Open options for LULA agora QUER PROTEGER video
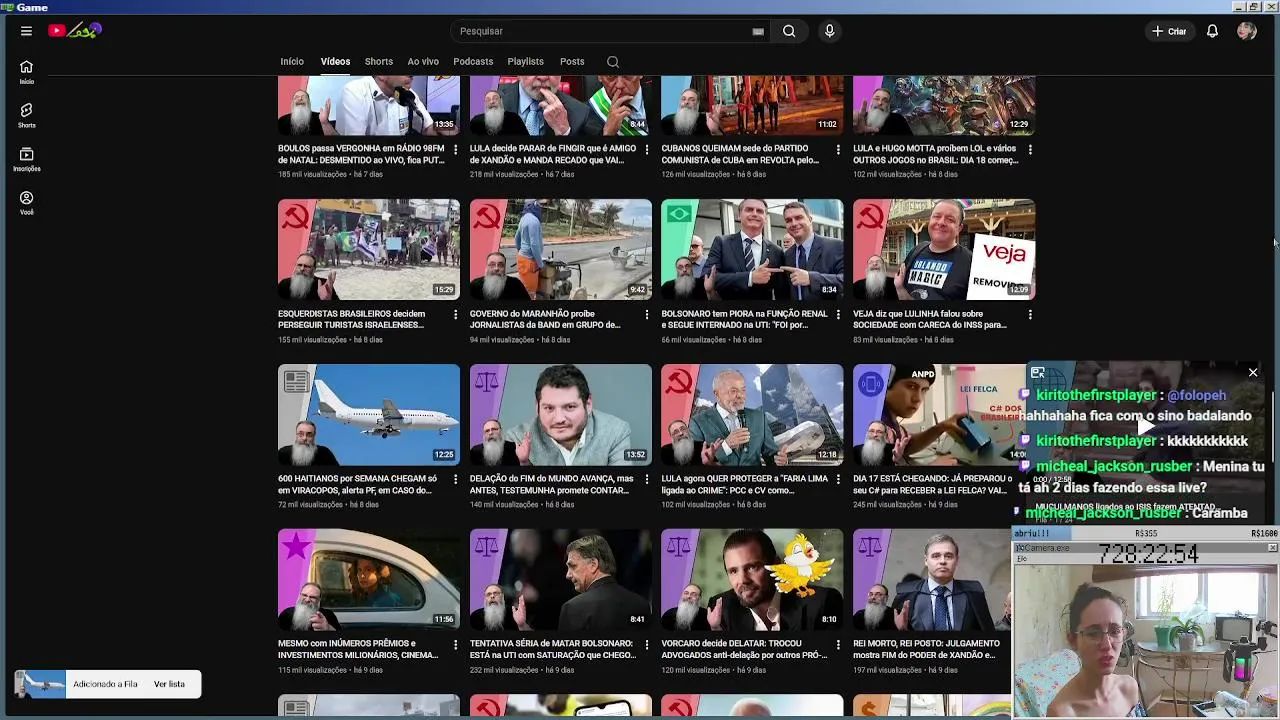The image size is (1280, 720). coord(838,479)
